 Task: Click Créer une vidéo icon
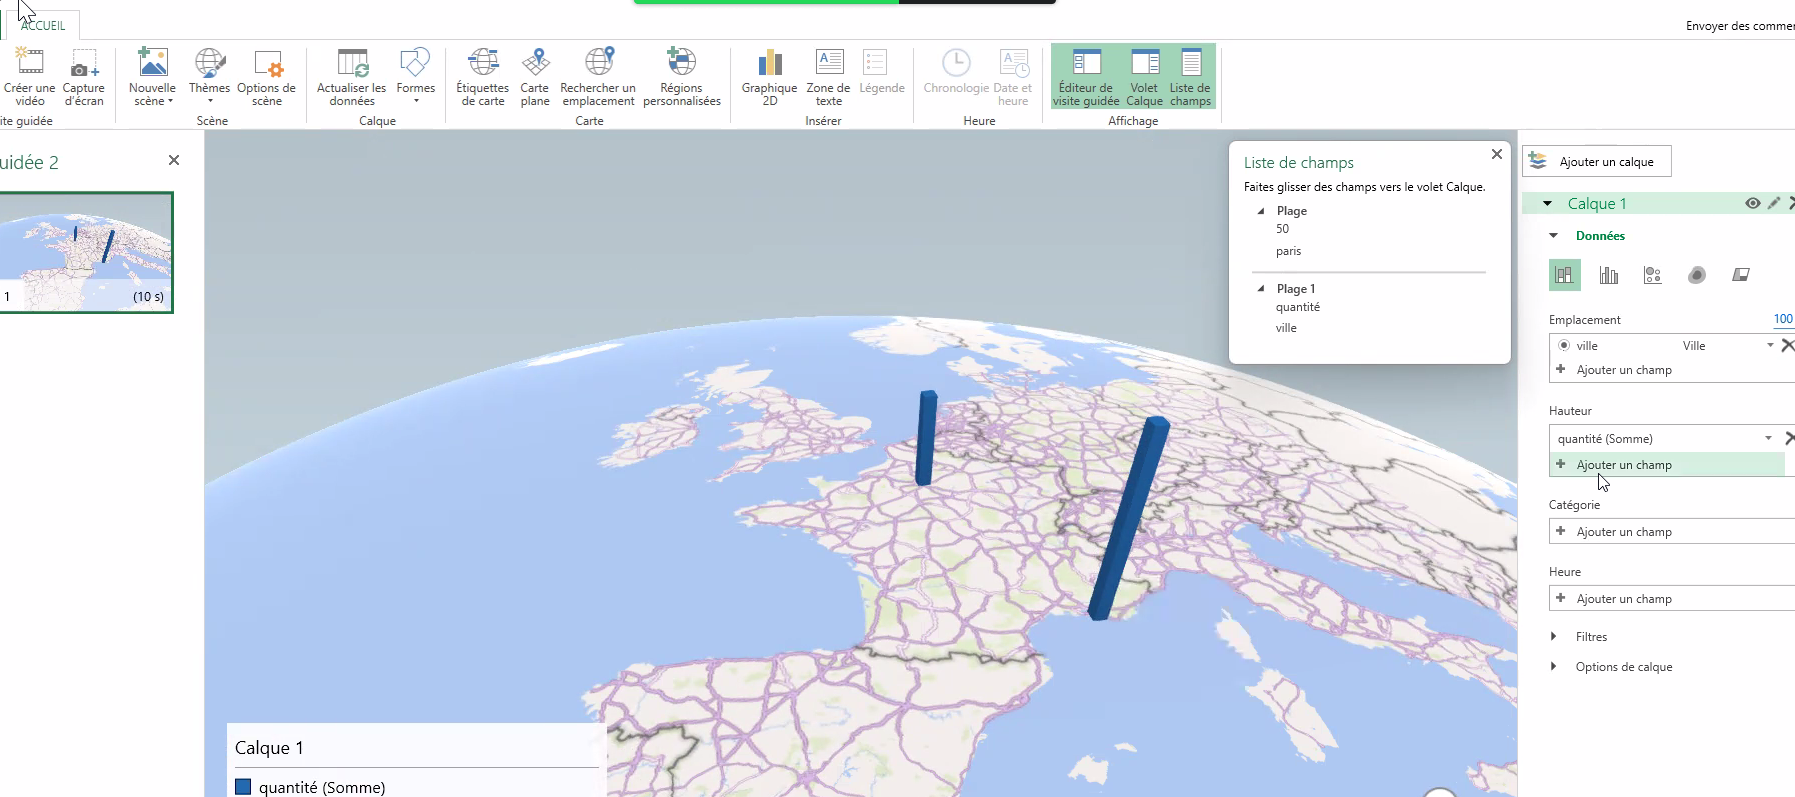(30, 64)
